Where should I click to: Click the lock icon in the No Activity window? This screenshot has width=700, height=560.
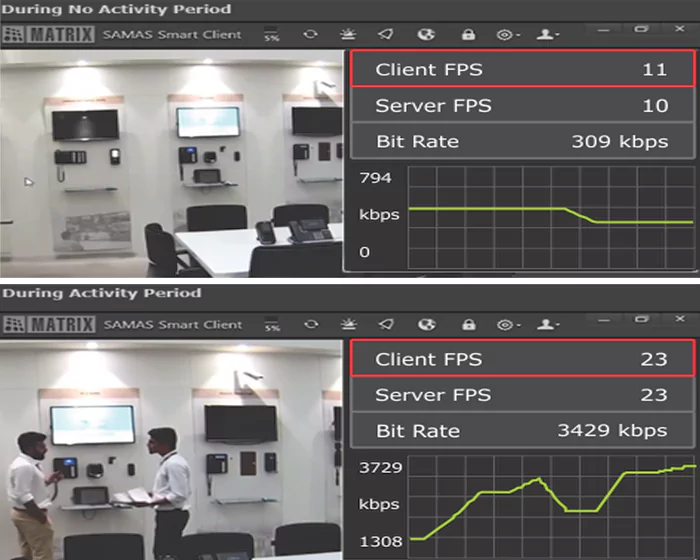467,34
